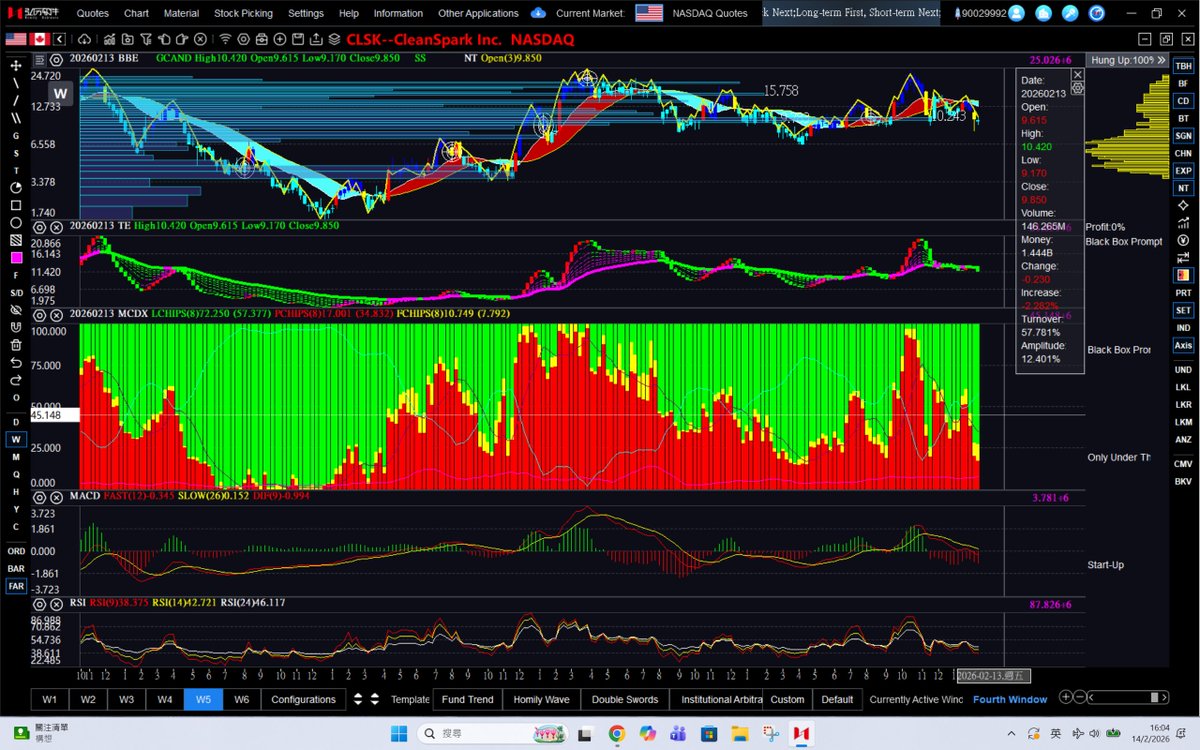This screenshot has width=1200, height=750.
Task: Click the circled X toolbar icon
Action: coord(200,39)
